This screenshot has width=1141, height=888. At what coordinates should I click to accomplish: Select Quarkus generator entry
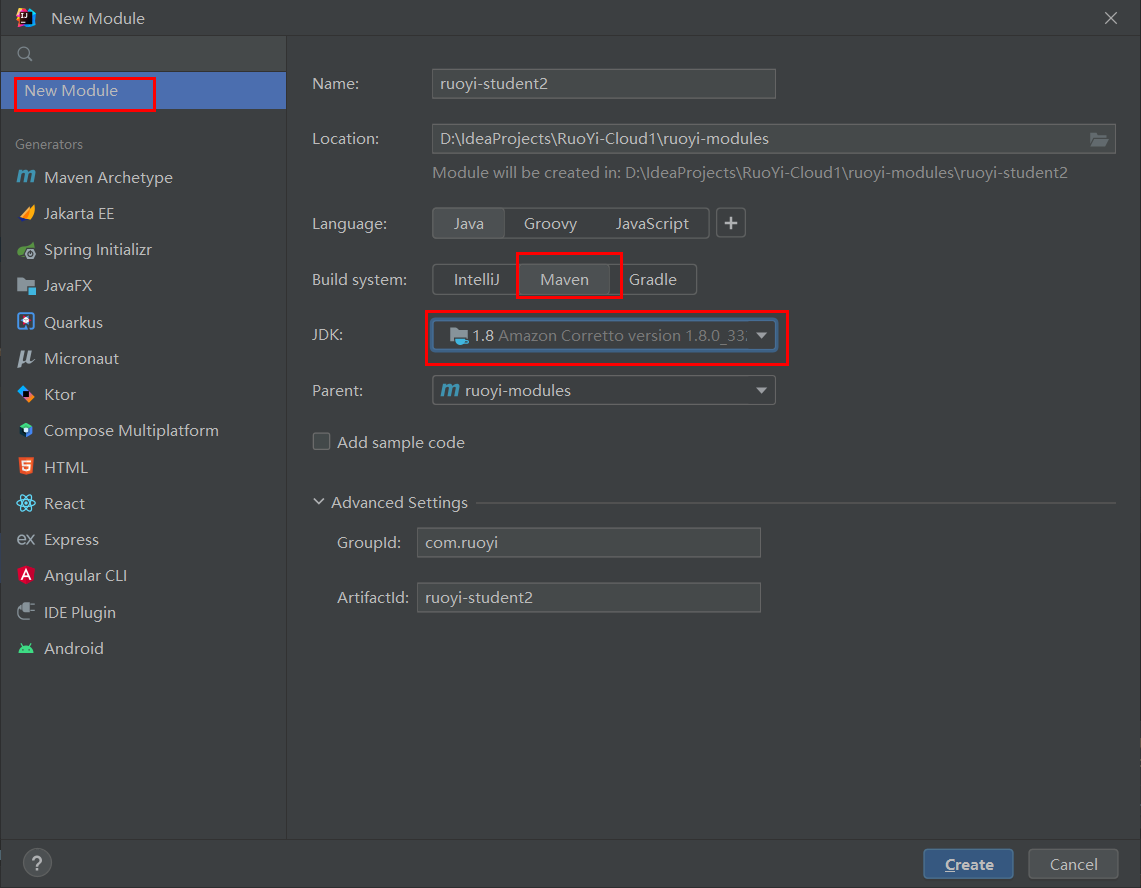click(x=143, y=322)
